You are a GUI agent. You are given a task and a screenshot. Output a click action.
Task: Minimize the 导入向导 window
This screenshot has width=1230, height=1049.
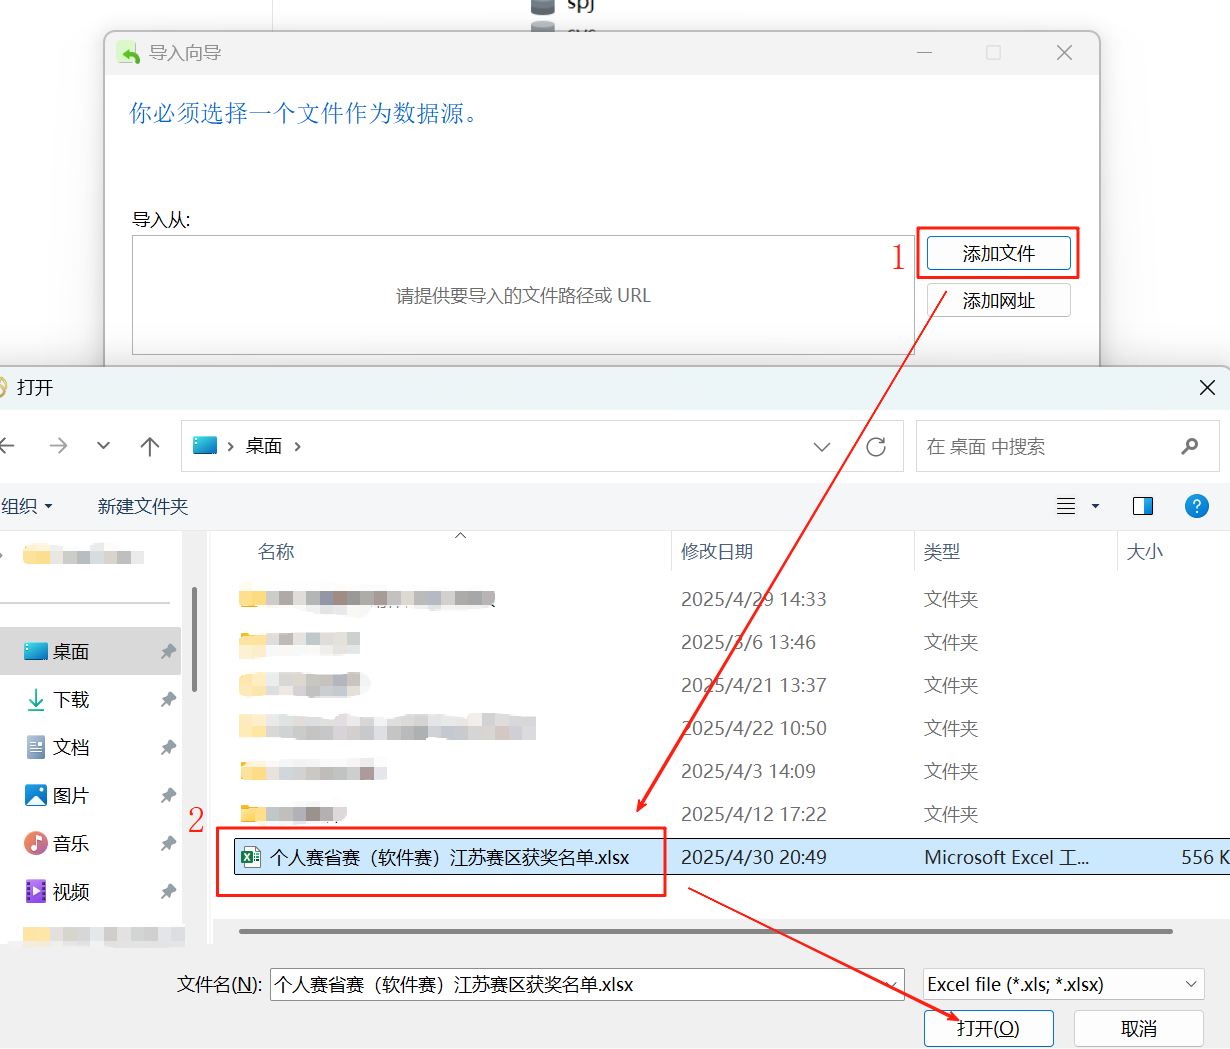point(925,53)
